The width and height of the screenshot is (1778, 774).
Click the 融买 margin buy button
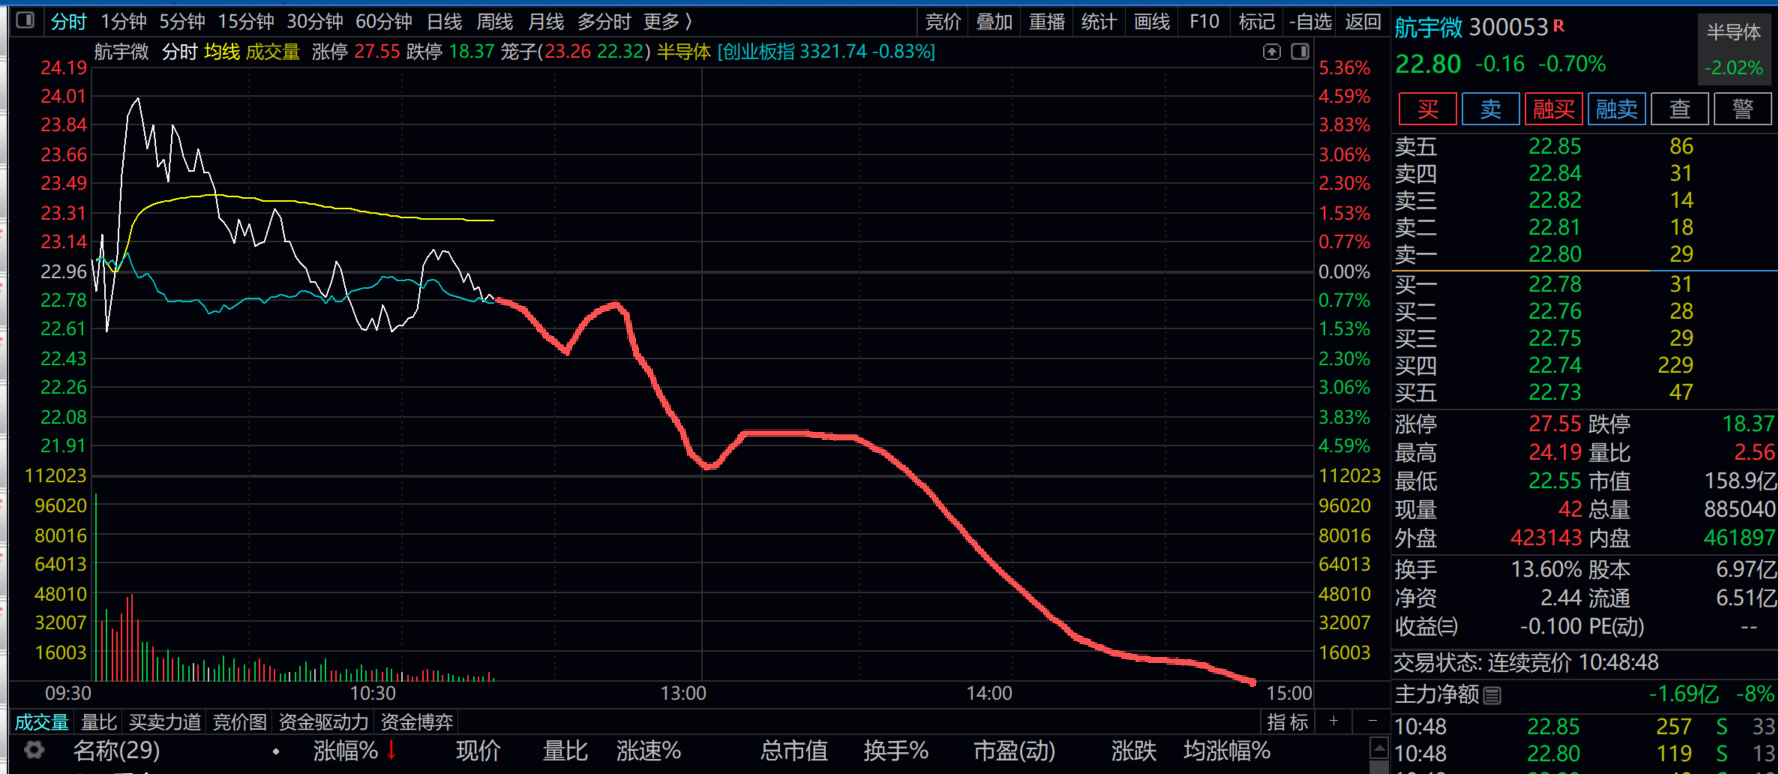click(x=1553, y=109)
